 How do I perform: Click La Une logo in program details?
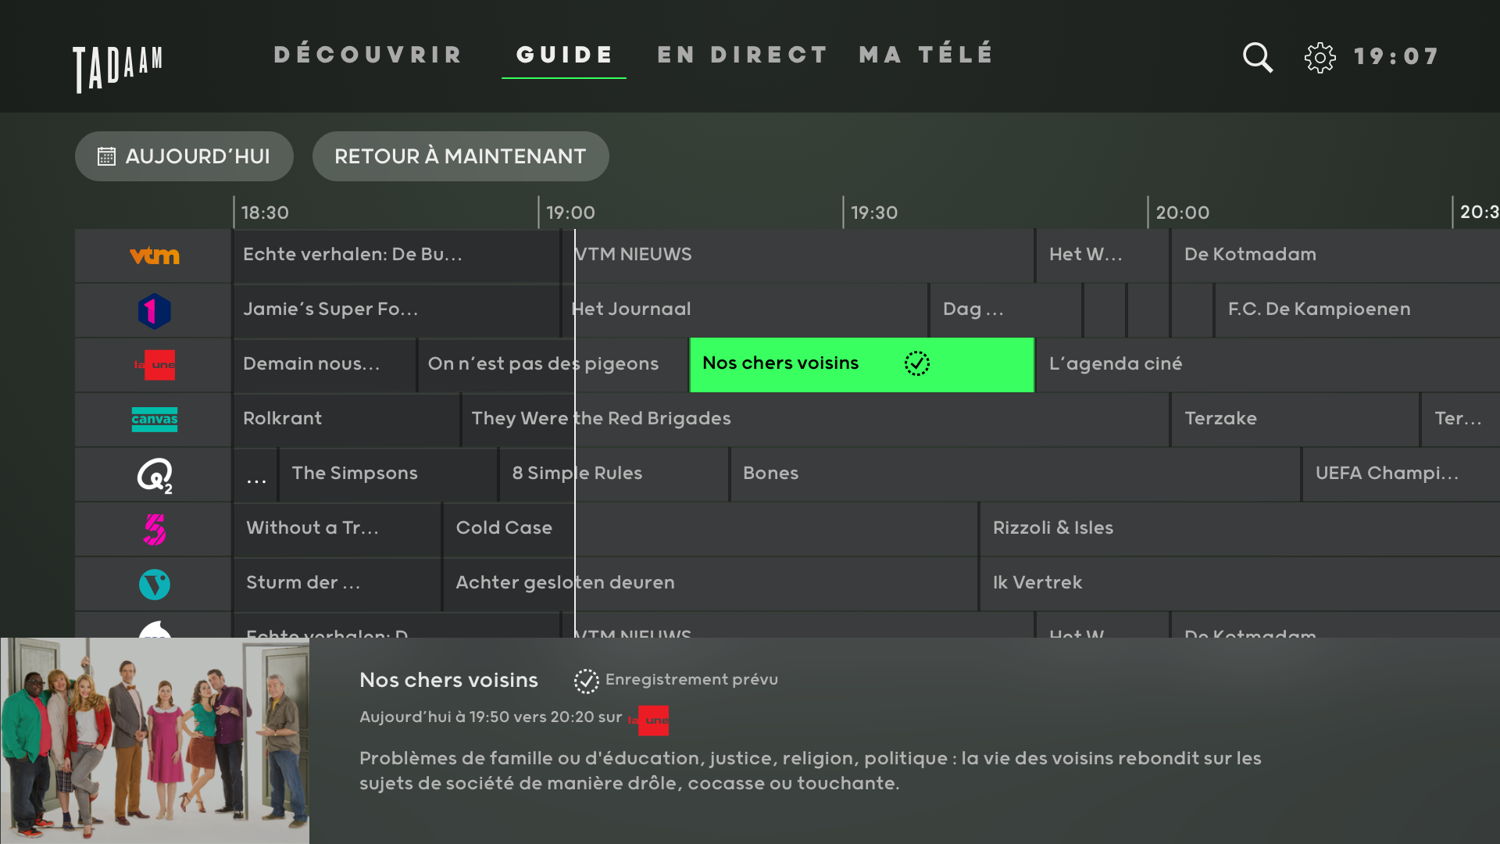tap(649, 719)
